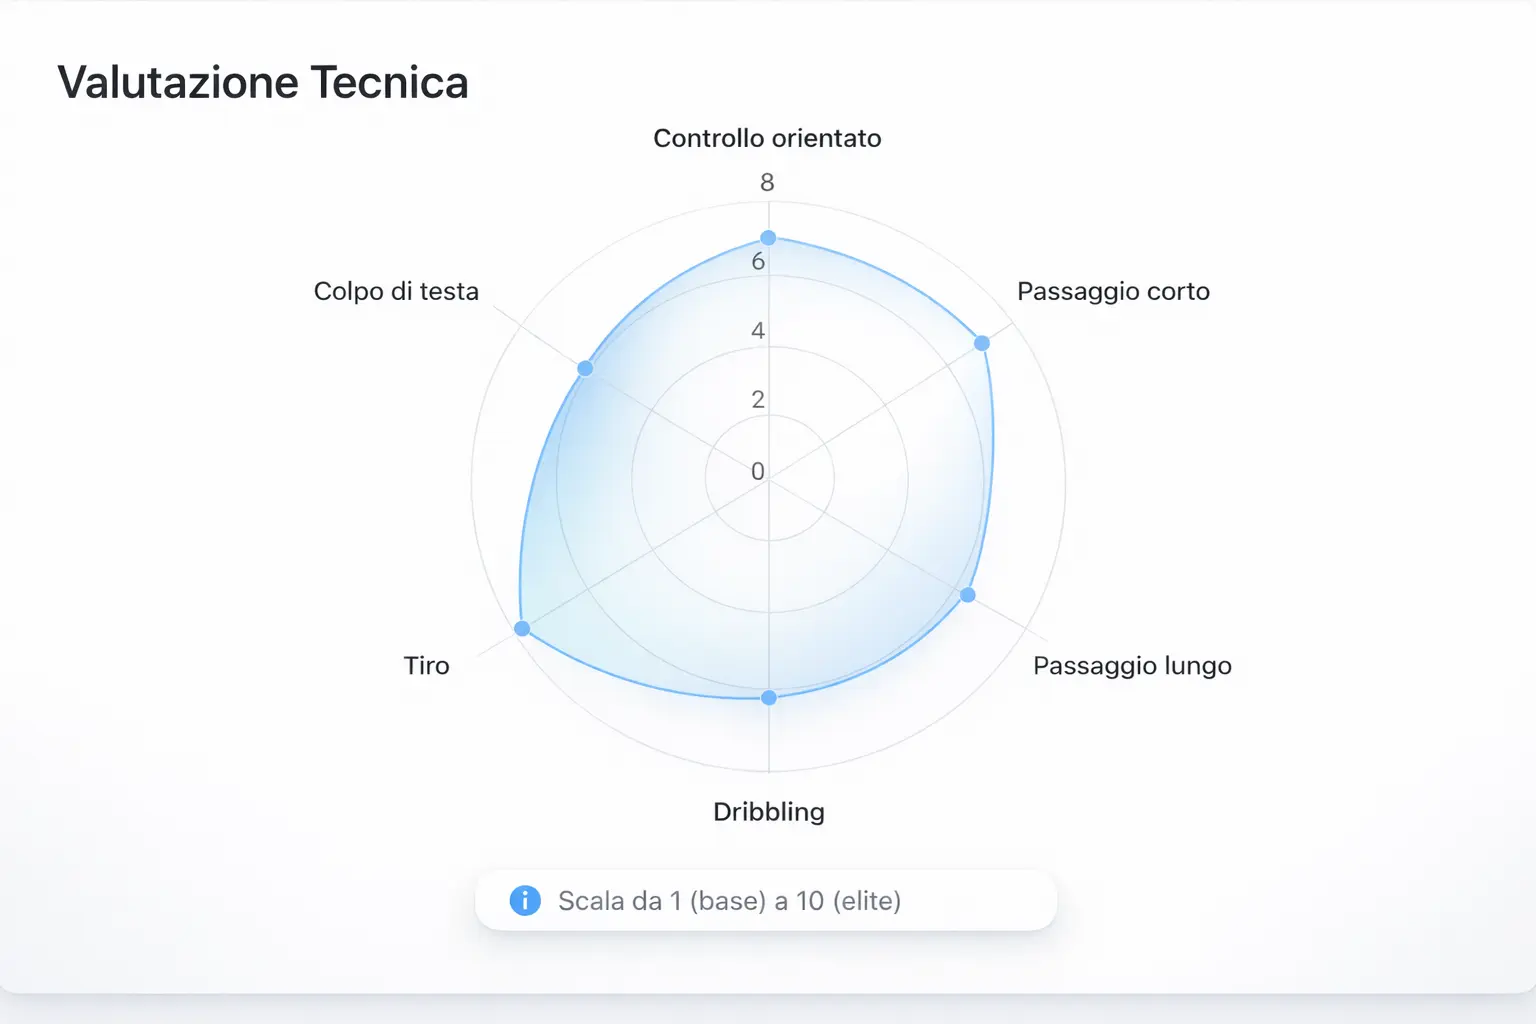The height and width of the screenshot is (1024, 1536).
Task: Click the scale note 'Scala da 1 (base) a 10 (elite)'
Action: [x=729, y=901]
